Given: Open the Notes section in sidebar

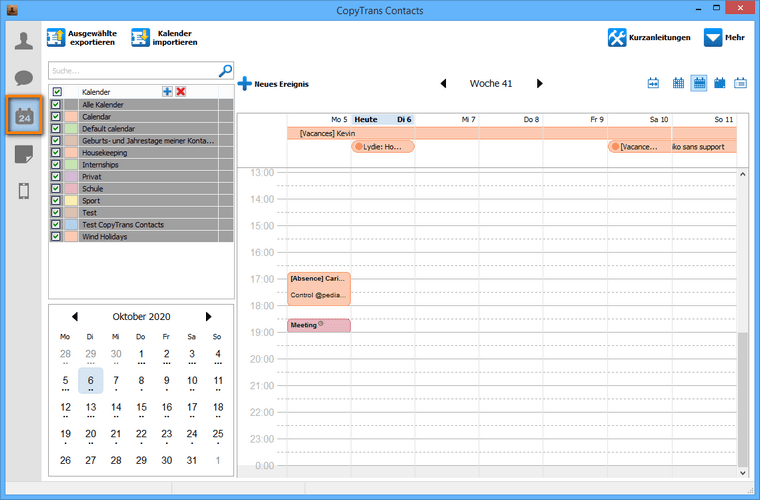Looking at the screenshot, I should [24, 154].
